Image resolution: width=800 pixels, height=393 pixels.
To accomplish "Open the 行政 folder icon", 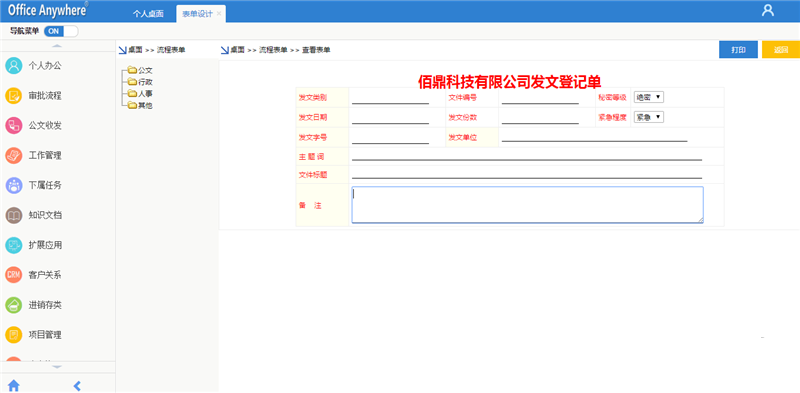I will [x=133, y=82].
